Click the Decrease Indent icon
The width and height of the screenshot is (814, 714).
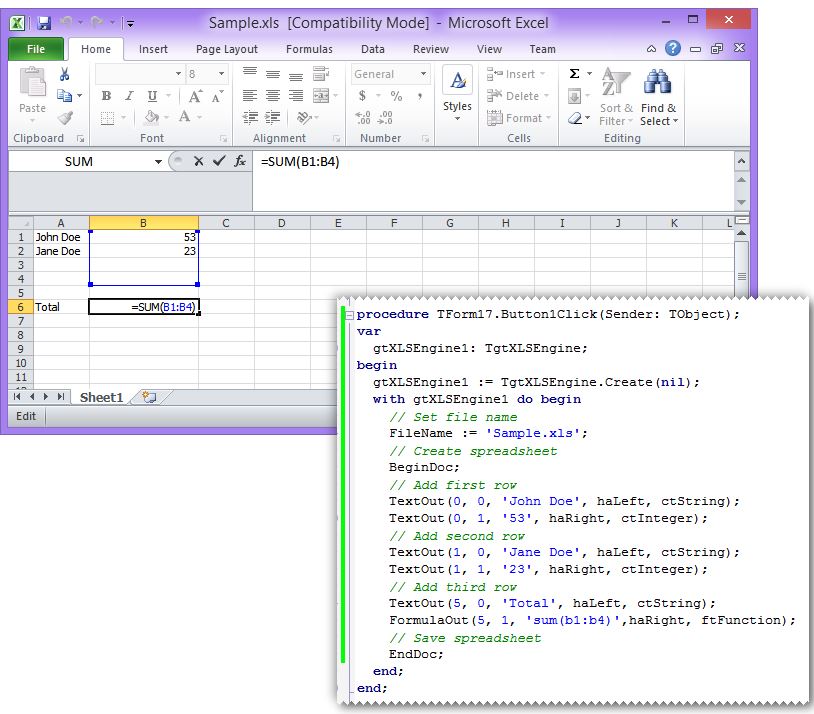(x=250, y=118)
